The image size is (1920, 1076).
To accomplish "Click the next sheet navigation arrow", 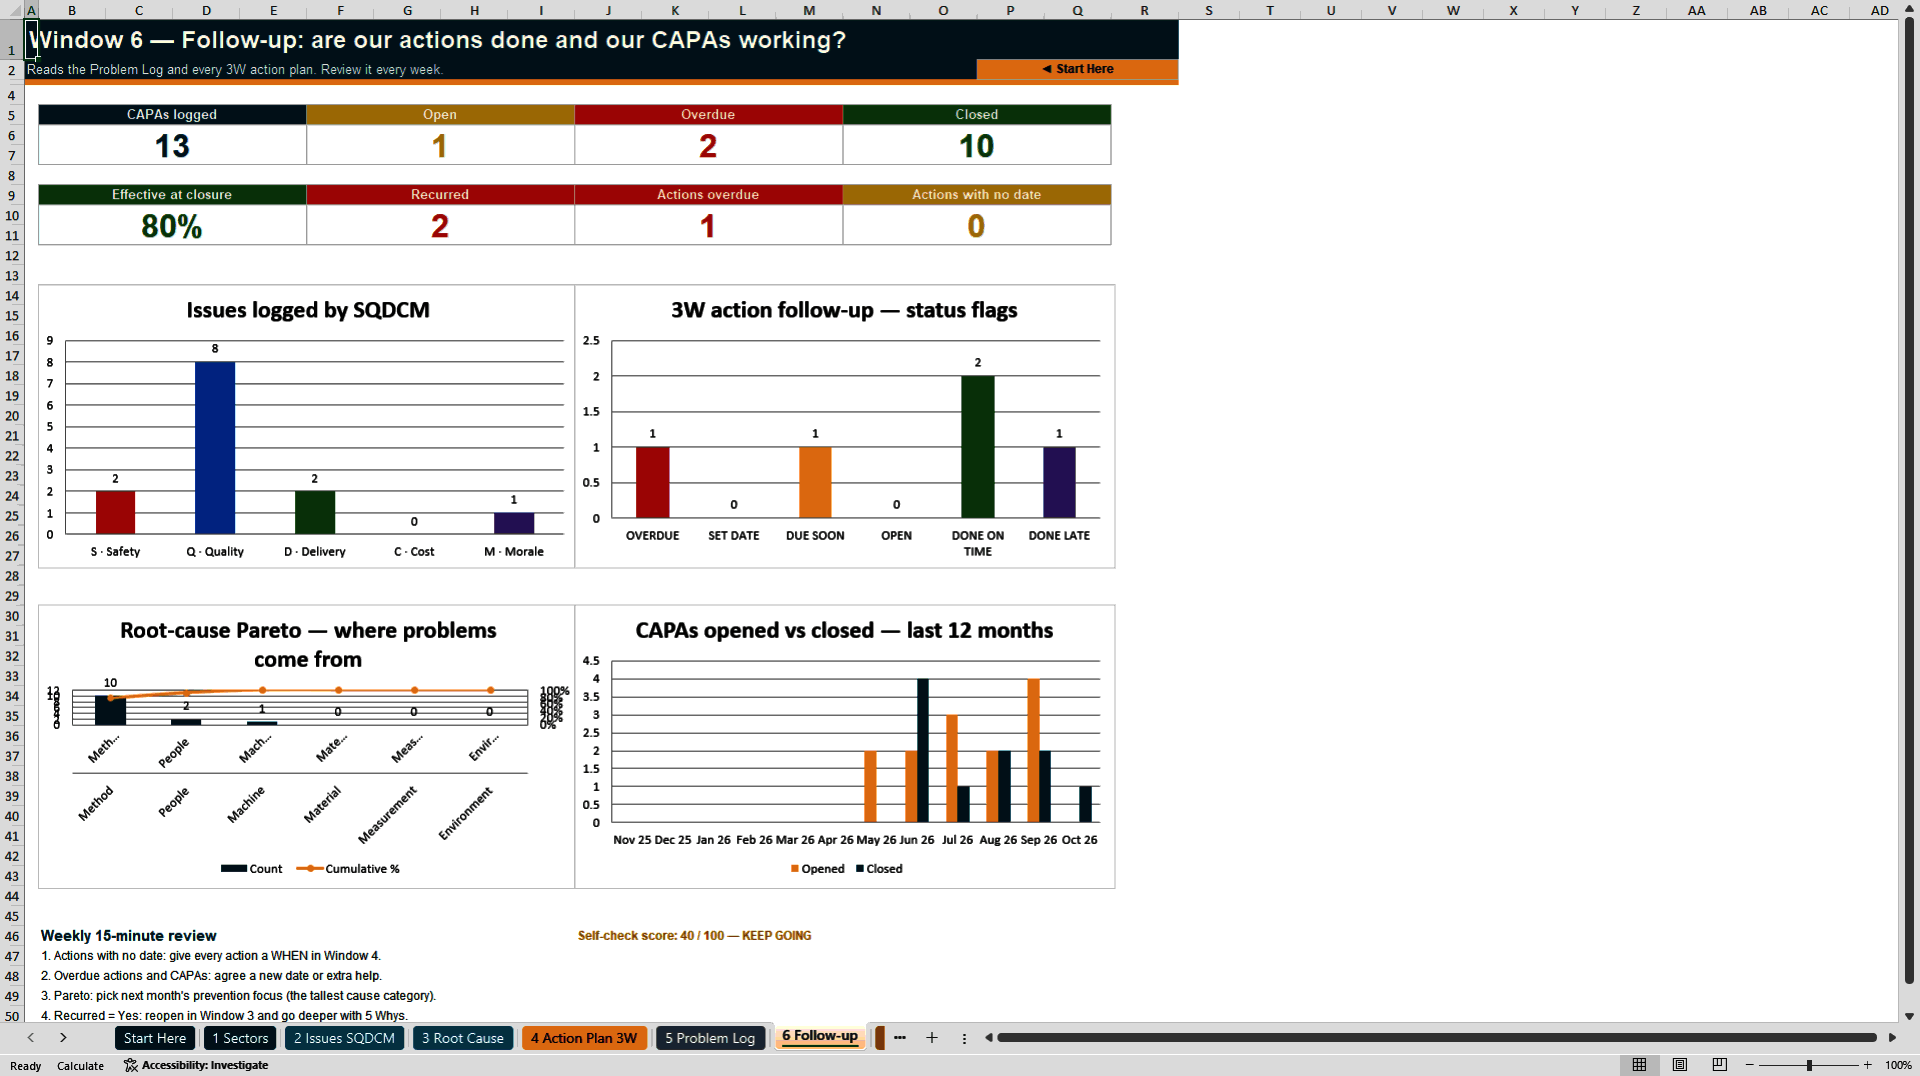I will pos(63,1038).
